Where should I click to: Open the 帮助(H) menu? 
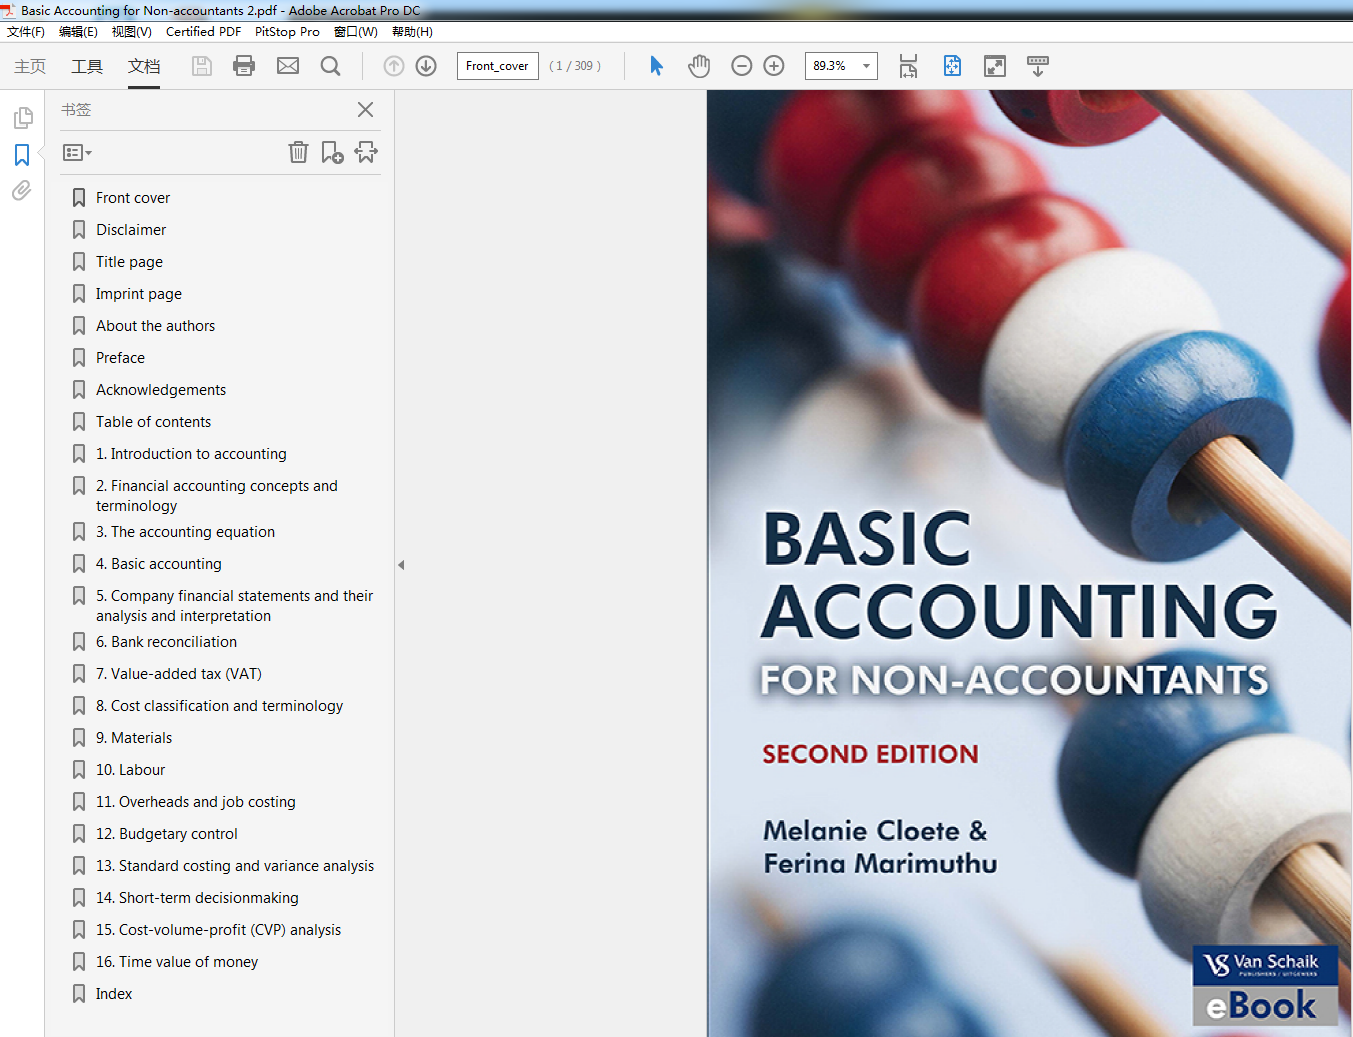pos(412,32)
